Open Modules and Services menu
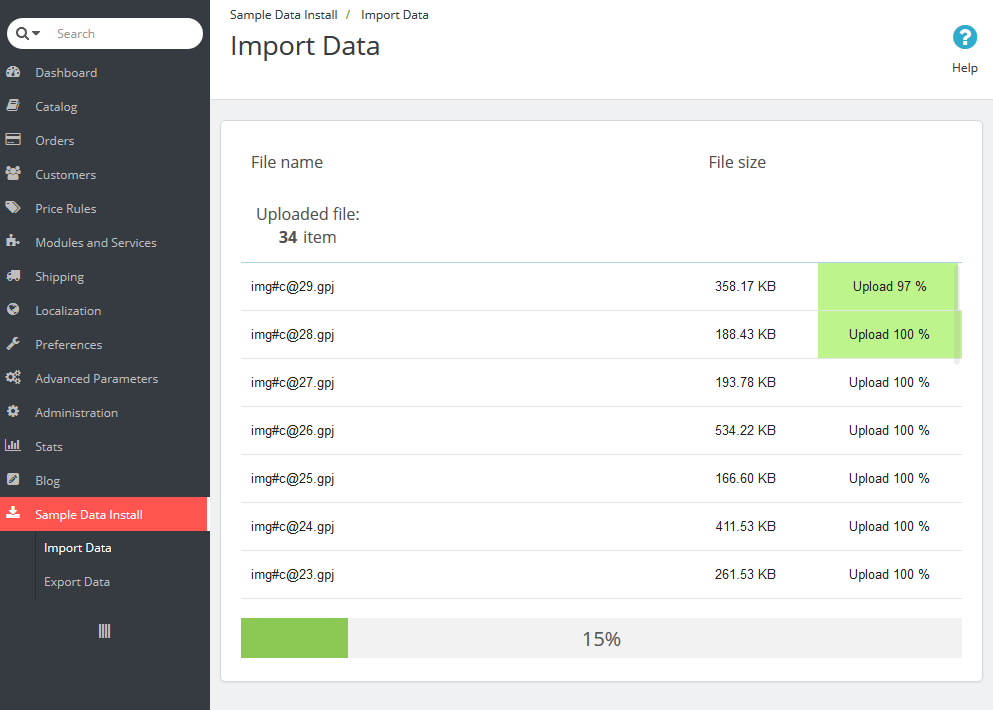The width and height of the screenshot is (993, 710). [x=95, y=243]
